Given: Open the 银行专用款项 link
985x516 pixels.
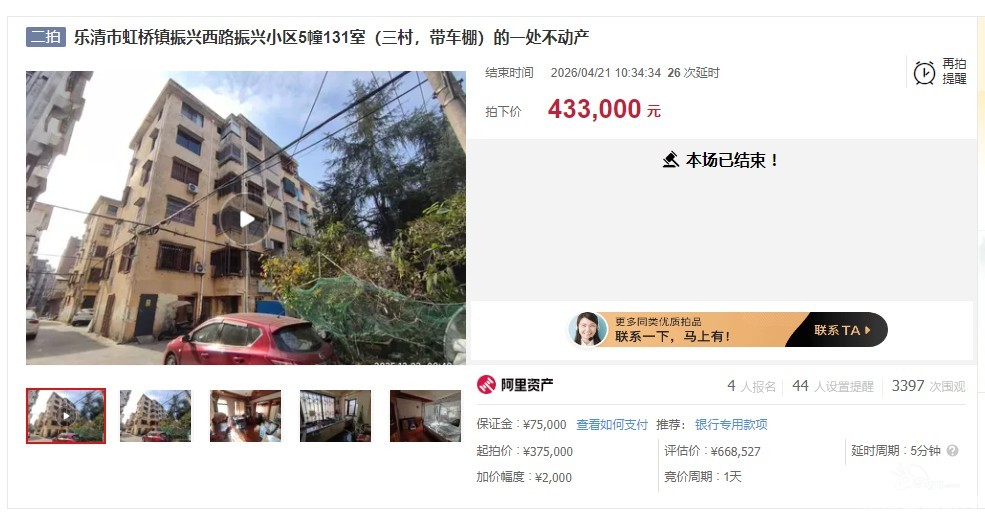Looking at the screenshot, I should (731, 425).
